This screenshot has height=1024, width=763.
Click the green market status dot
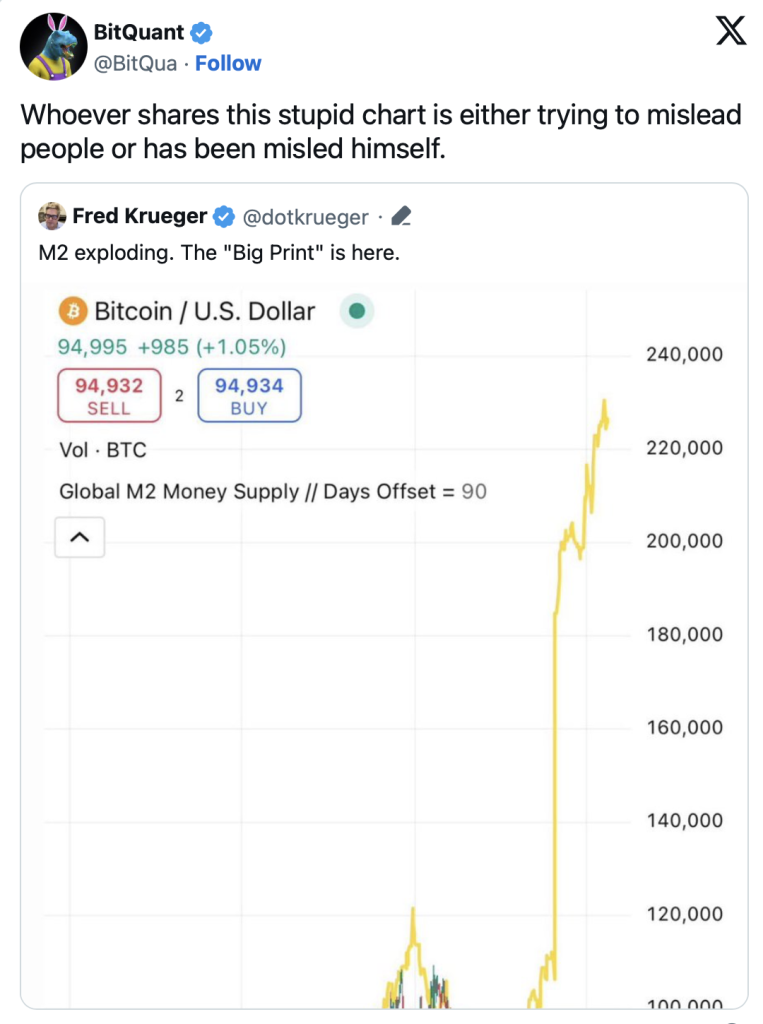(x=357, y=311)
